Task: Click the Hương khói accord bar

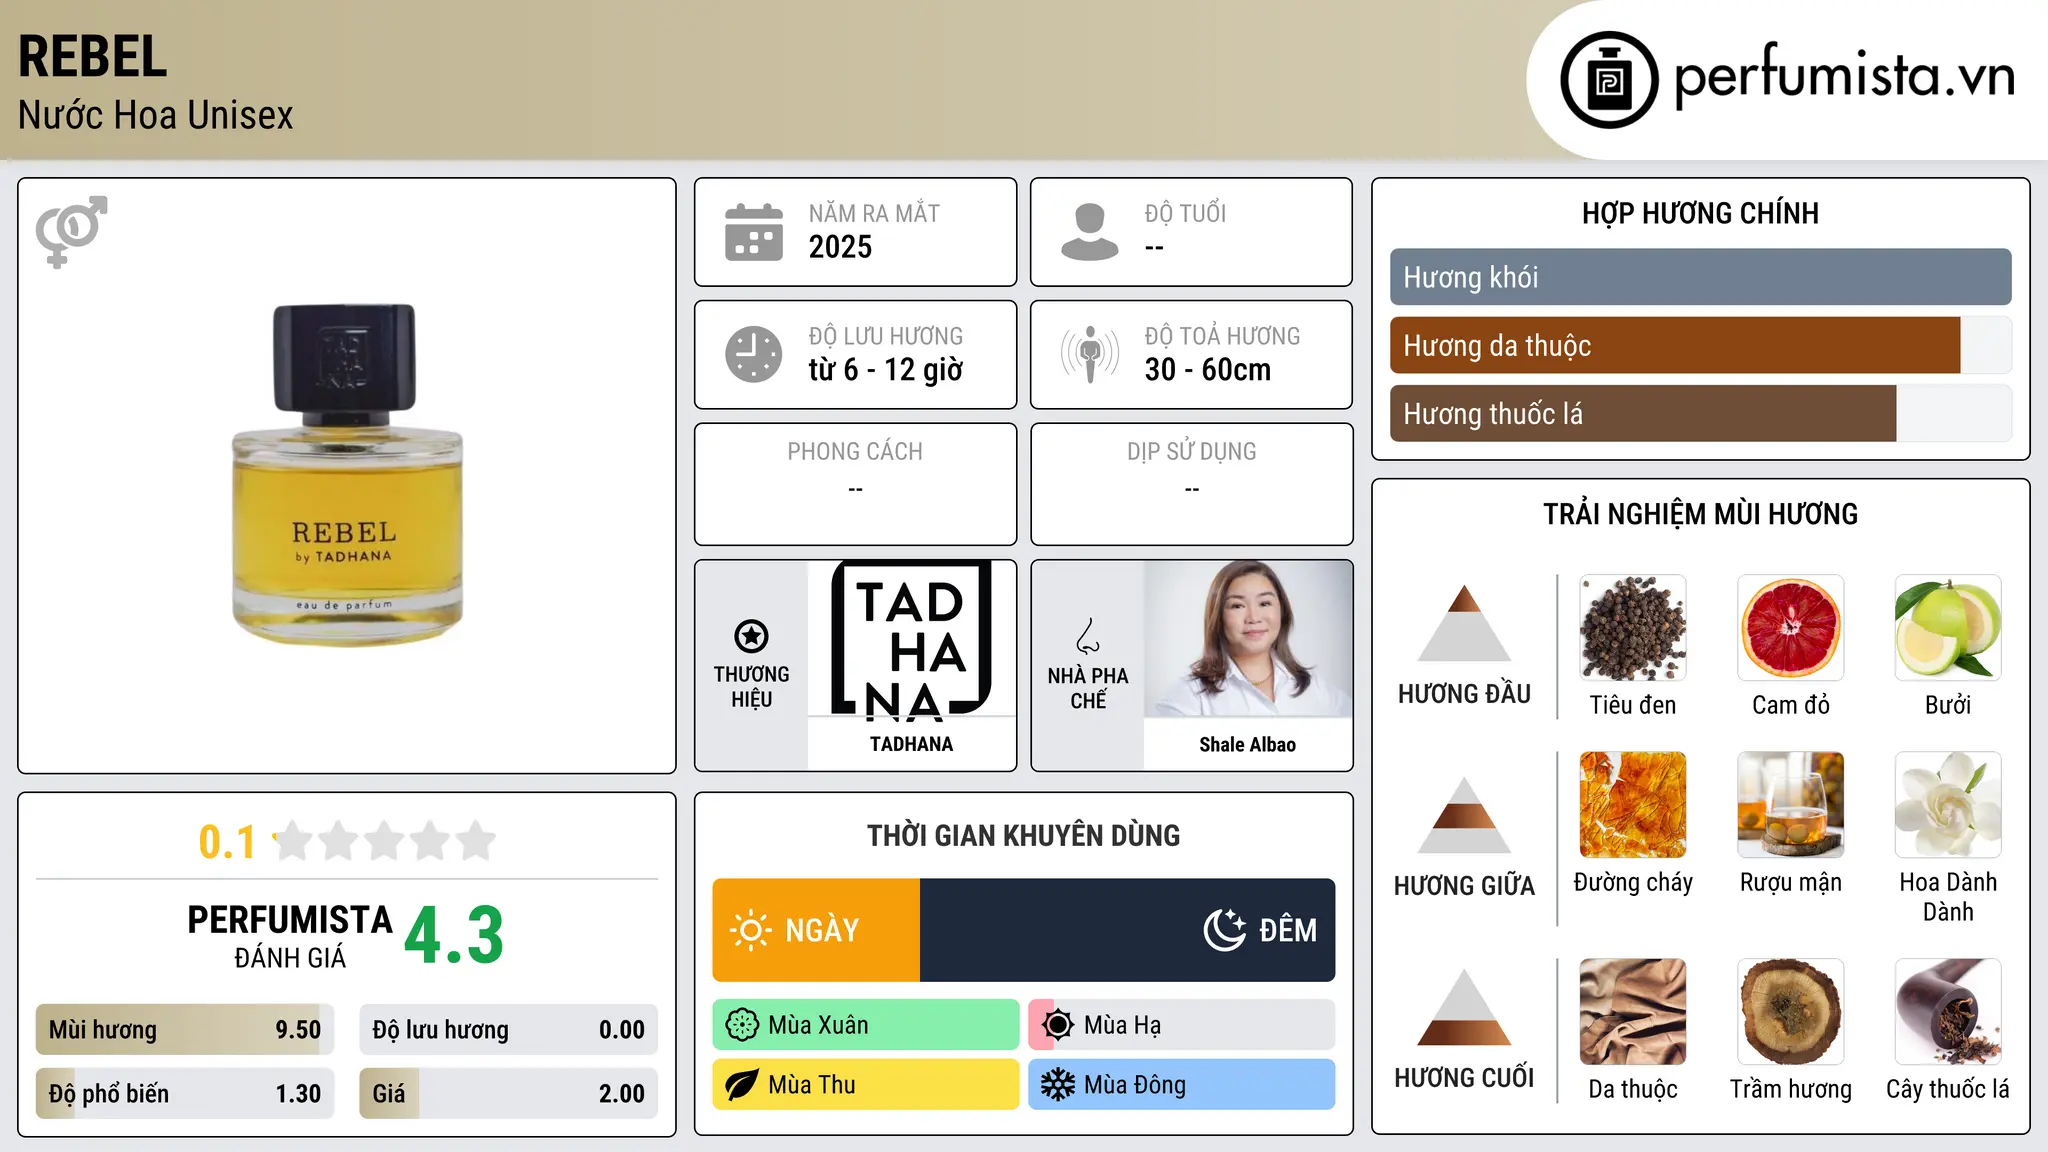Action: [1700, 277]
